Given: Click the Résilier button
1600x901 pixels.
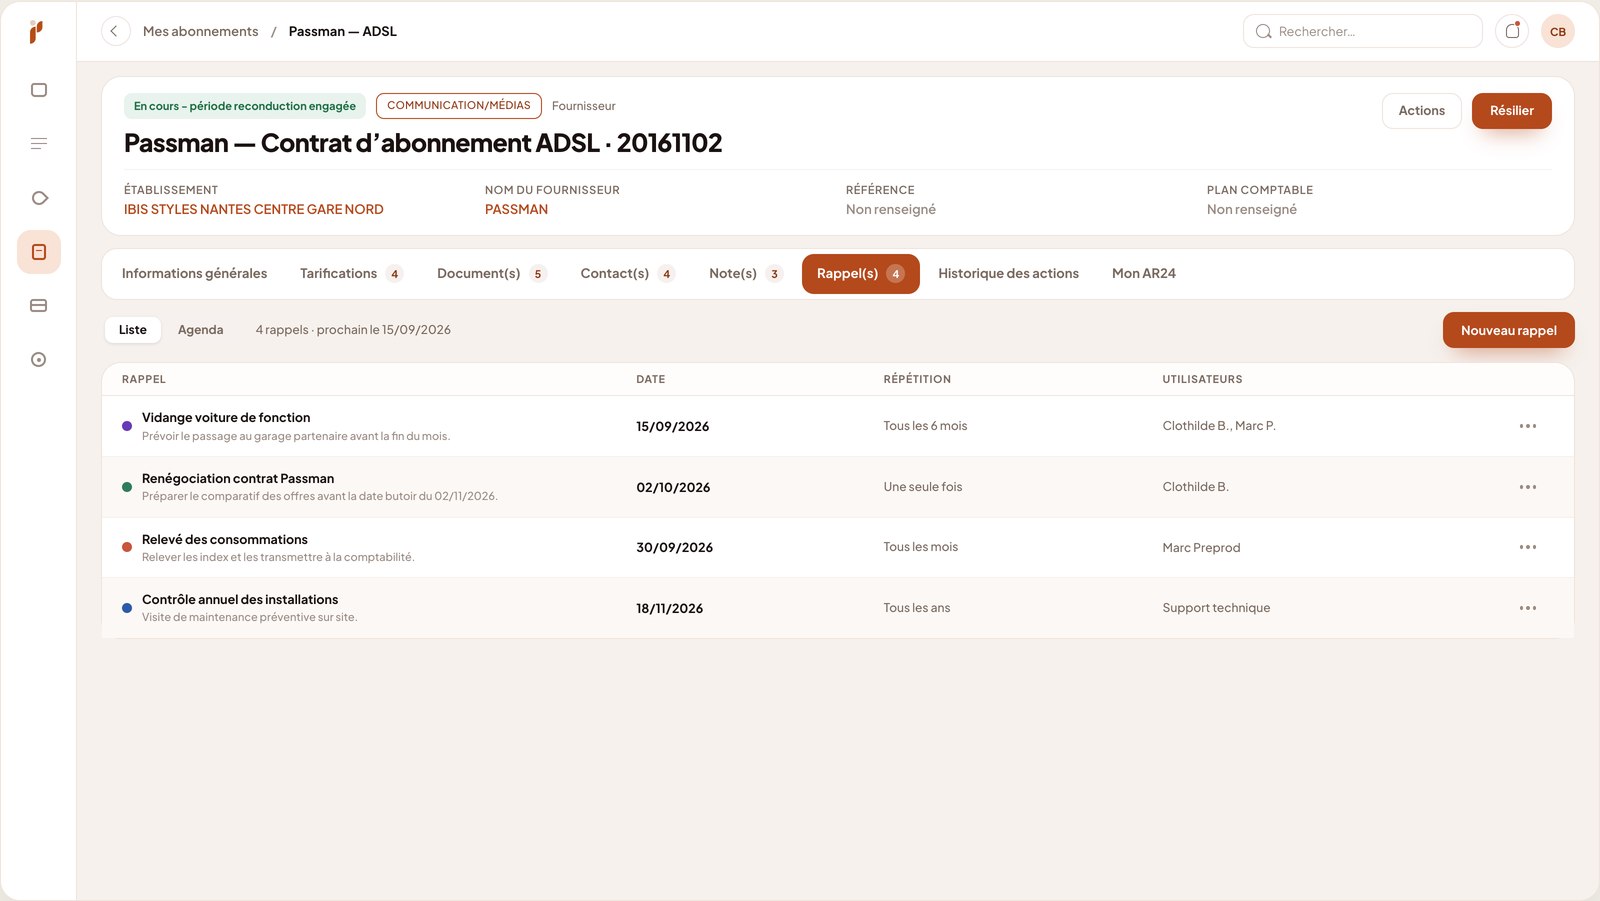Looking at the screenshot, I should pyautogui.click(x=1512, y=111).
